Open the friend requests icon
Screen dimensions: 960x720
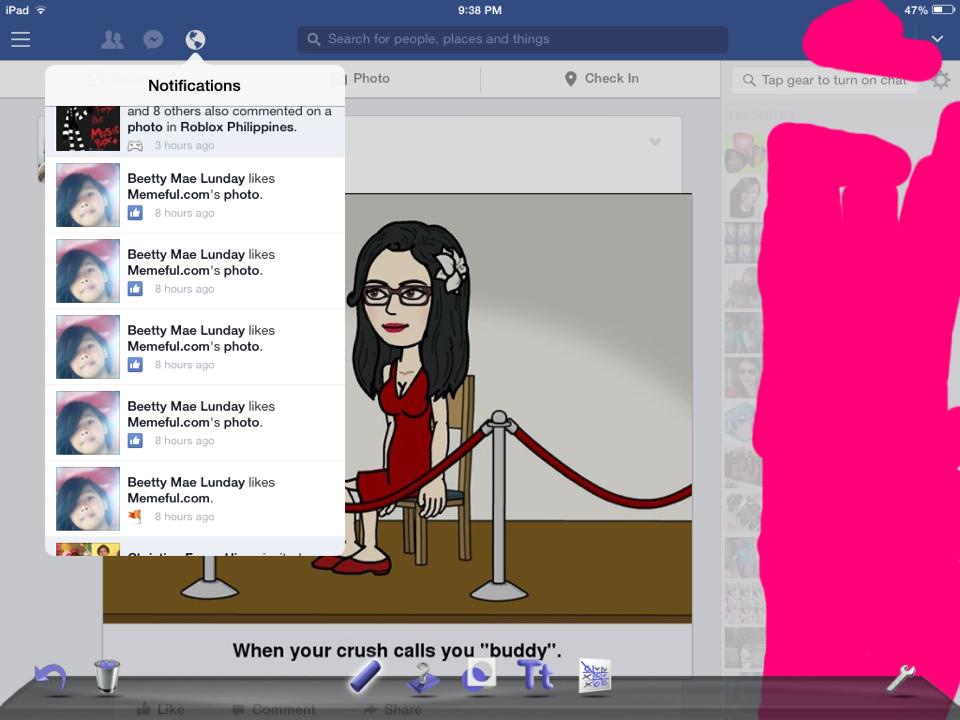coord(112,40)
